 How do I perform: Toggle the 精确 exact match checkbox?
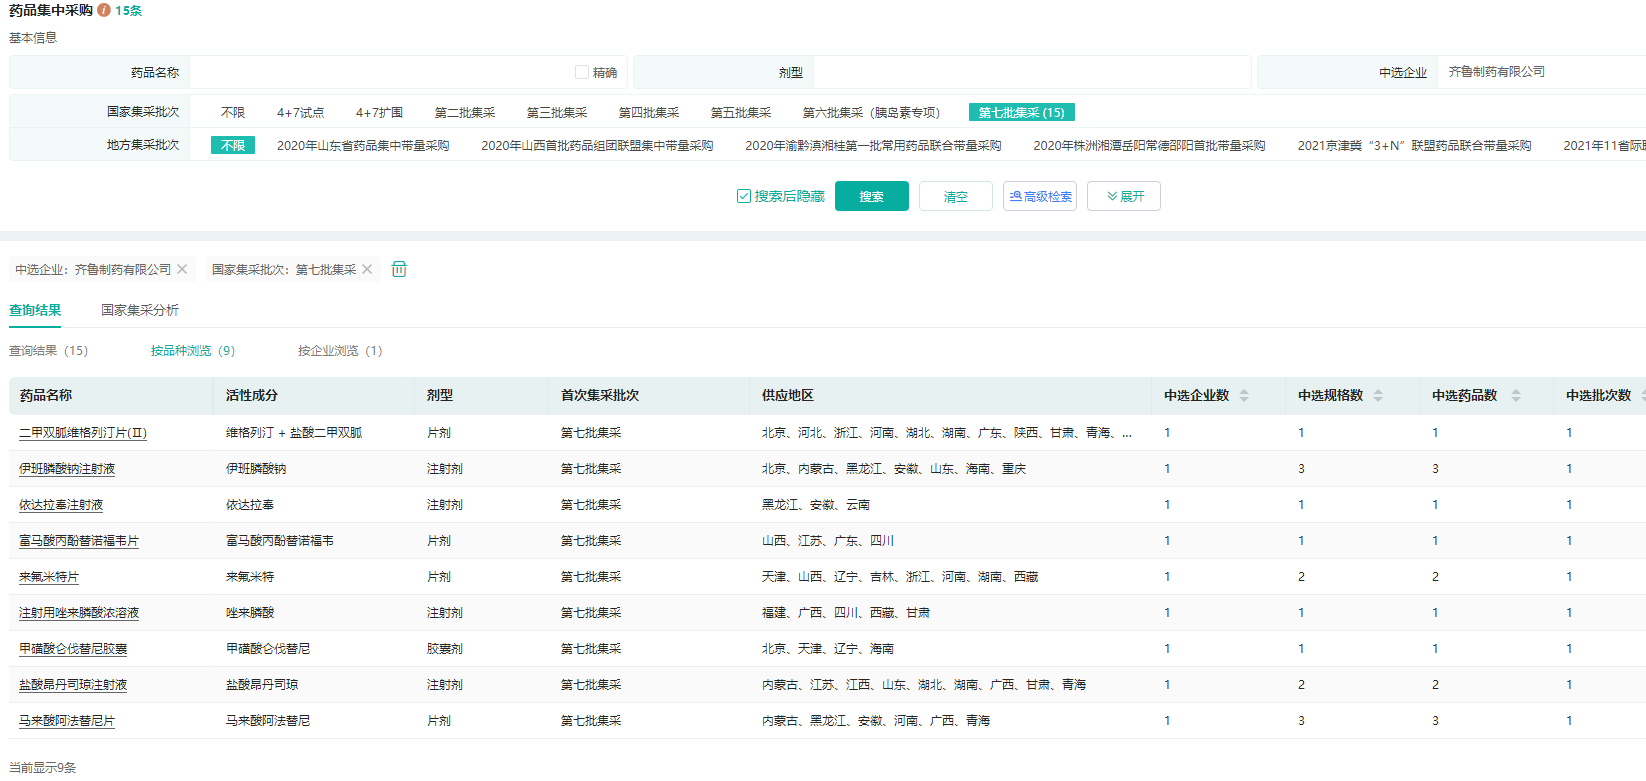[582, 72]
